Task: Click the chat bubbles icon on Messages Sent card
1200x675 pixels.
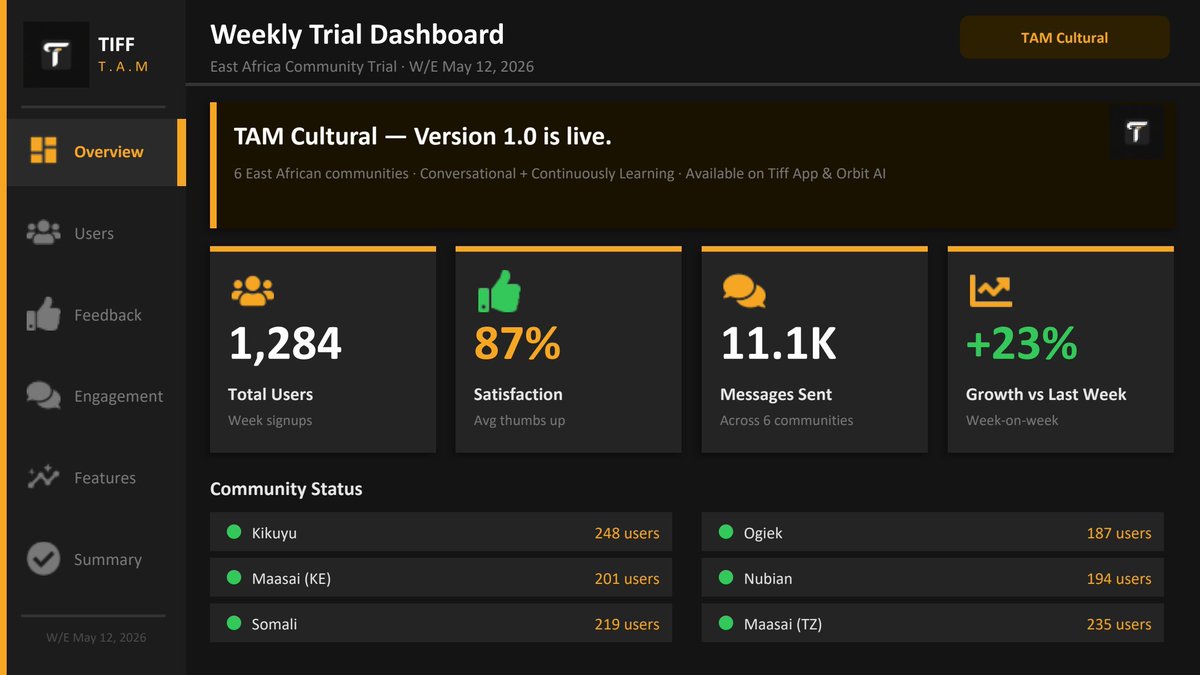Action: (743, 291)
